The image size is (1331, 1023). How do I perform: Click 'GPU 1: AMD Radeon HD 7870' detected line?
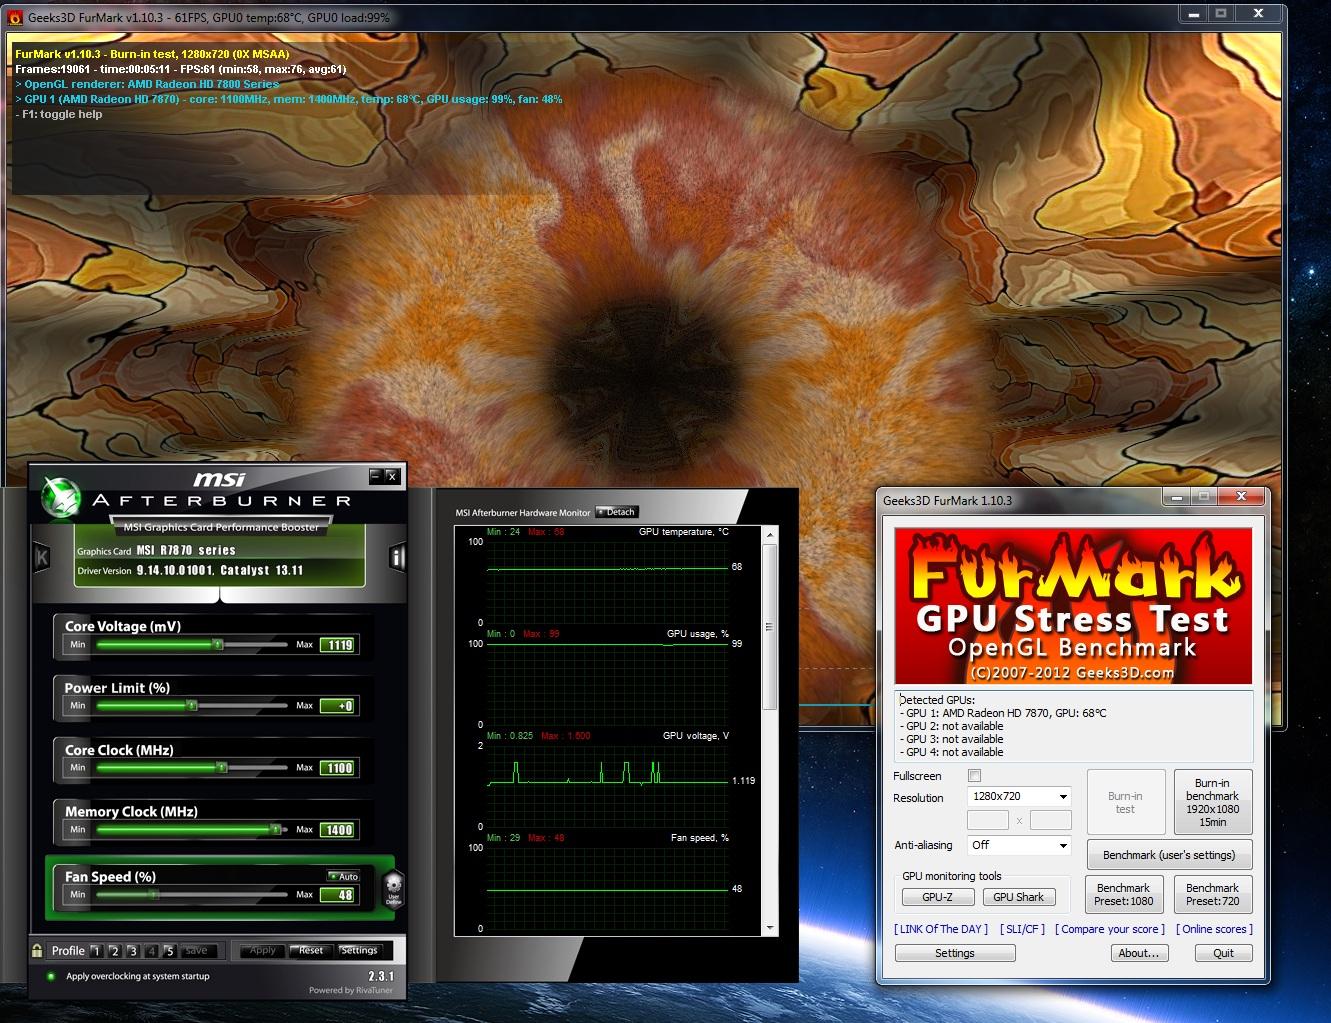1006,713
